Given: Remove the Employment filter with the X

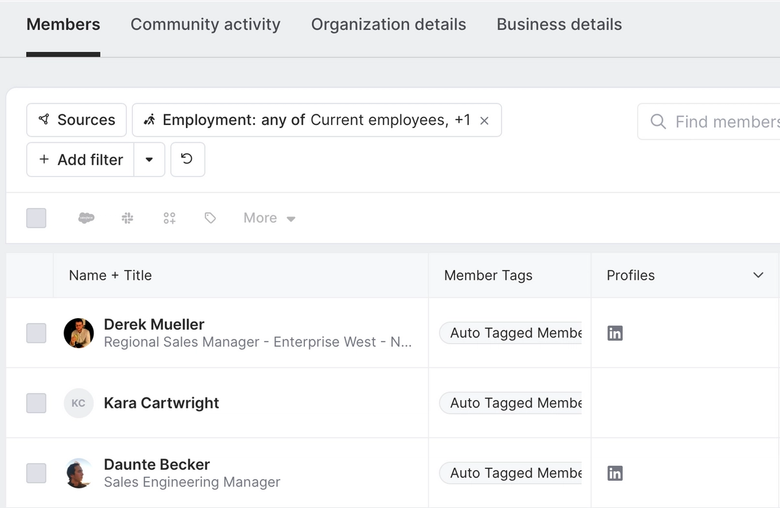Looking at the screenshot, I should click(x=485, y=121).
